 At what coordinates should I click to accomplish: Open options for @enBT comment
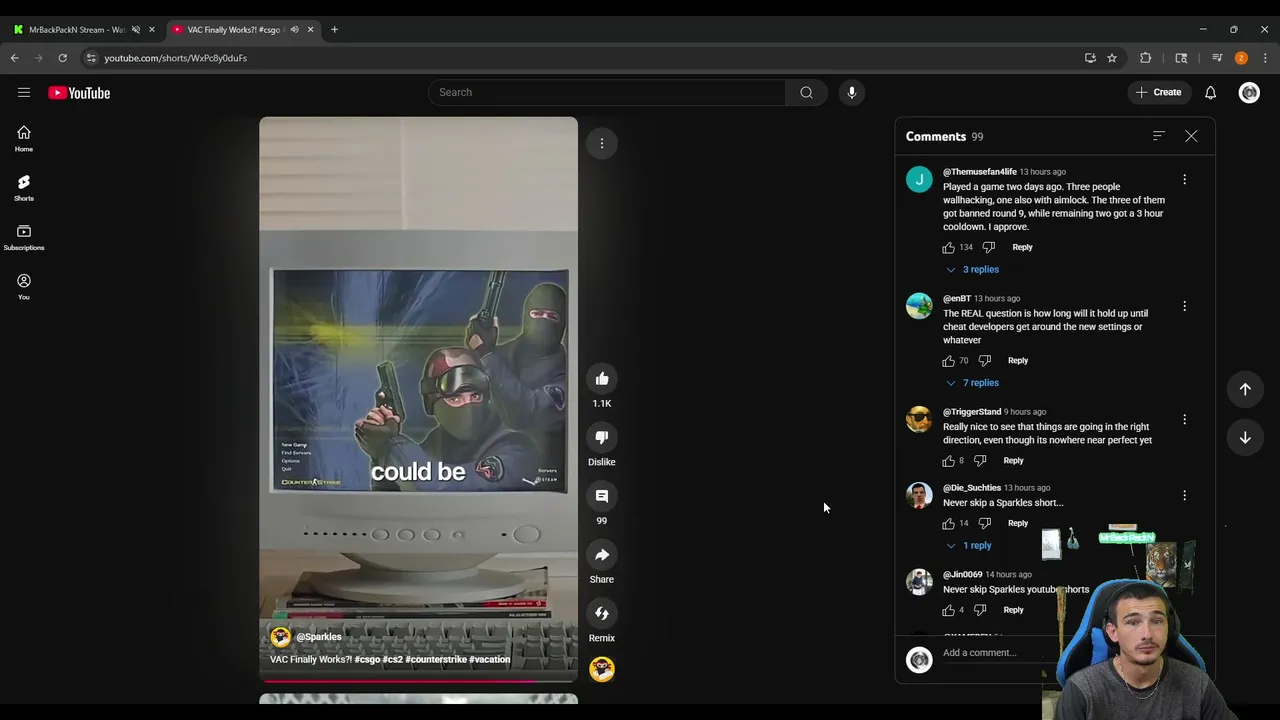point(1185,306)
